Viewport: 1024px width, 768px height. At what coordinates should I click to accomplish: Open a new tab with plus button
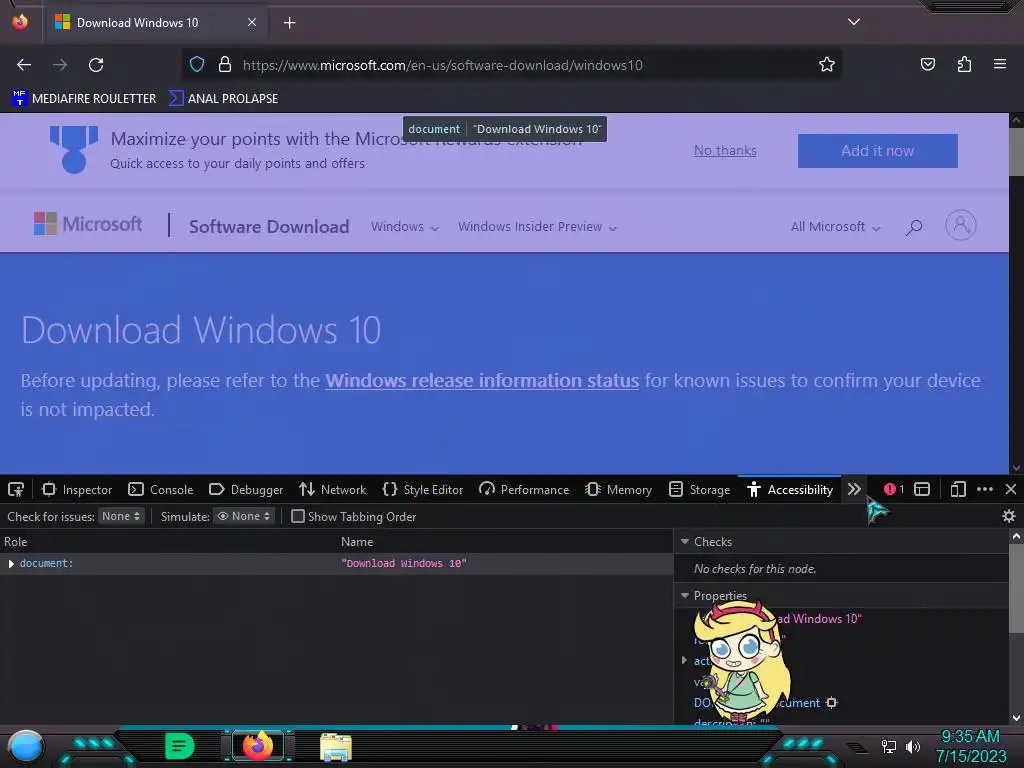click(289, 23)
